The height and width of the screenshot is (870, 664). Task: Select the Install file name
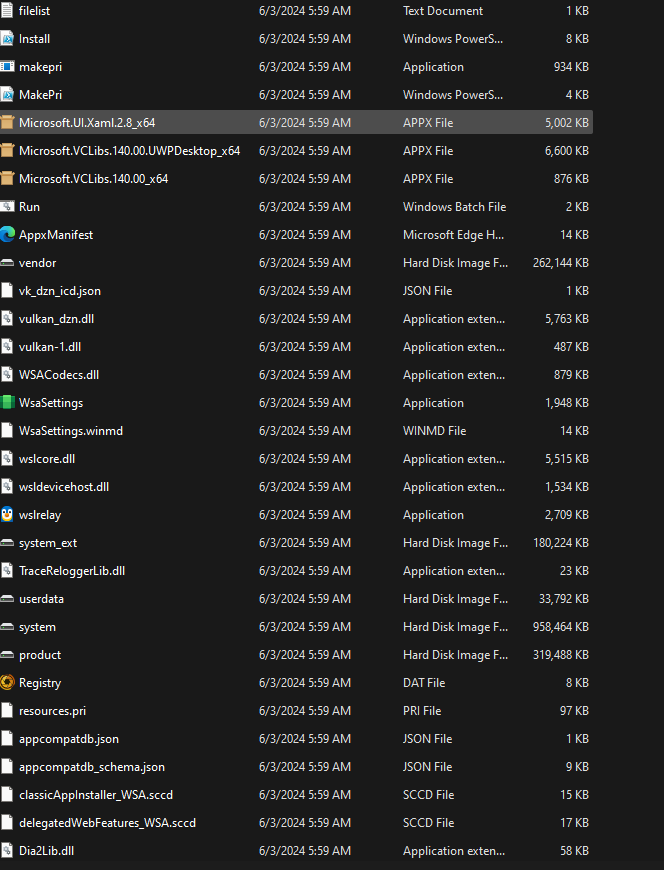(x=34, y=39)
